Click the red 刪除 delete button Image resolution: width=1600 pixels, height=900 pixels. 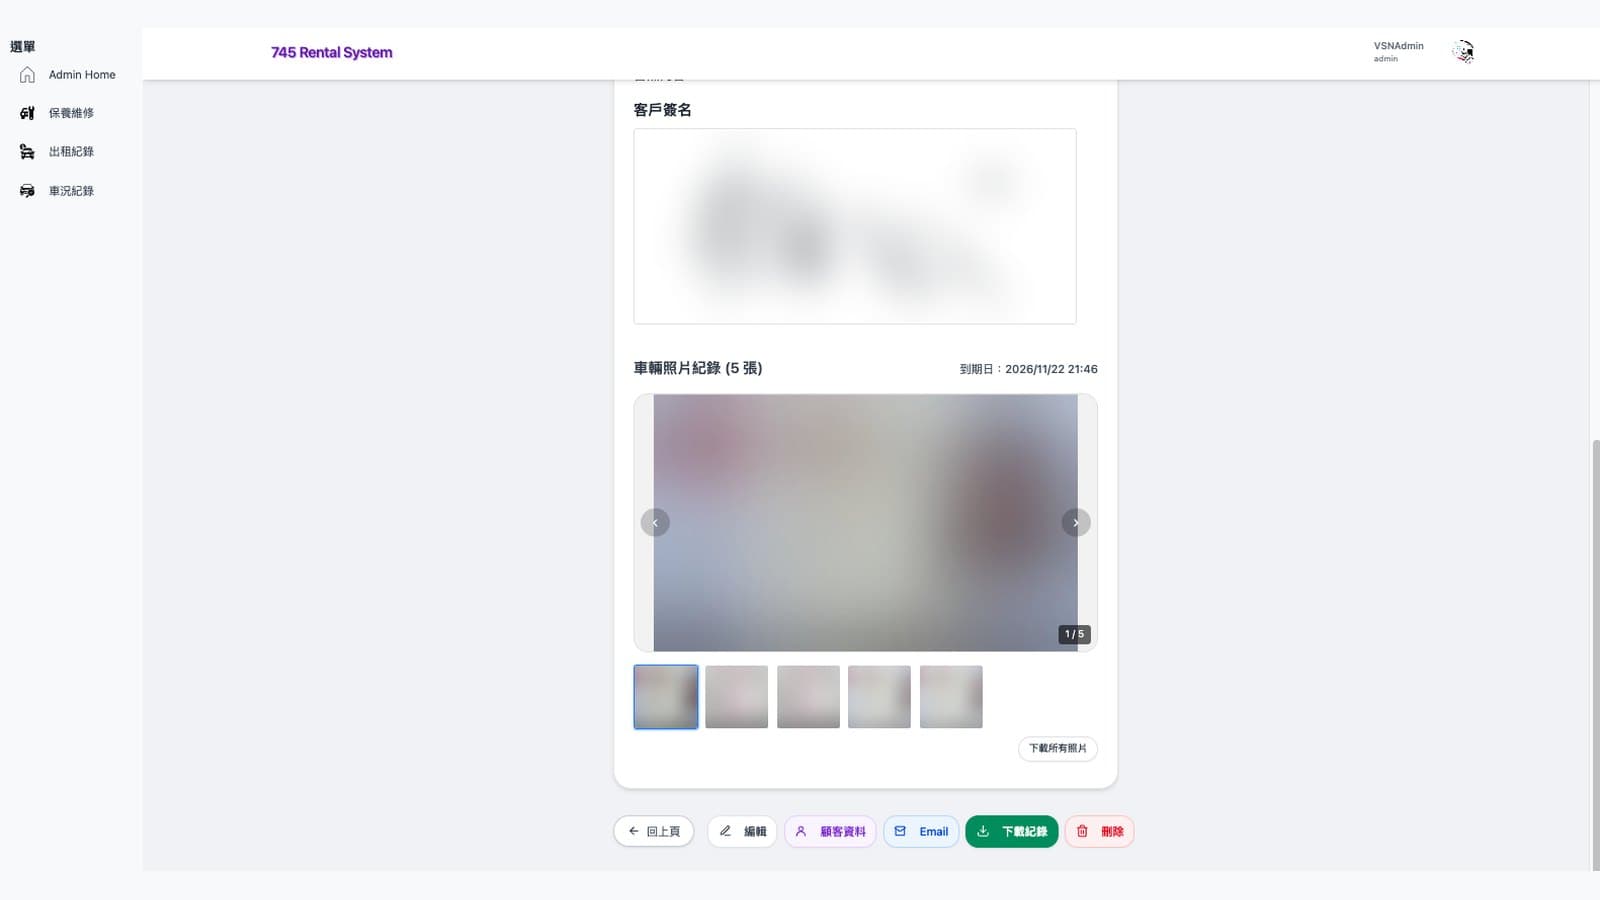1100,832
